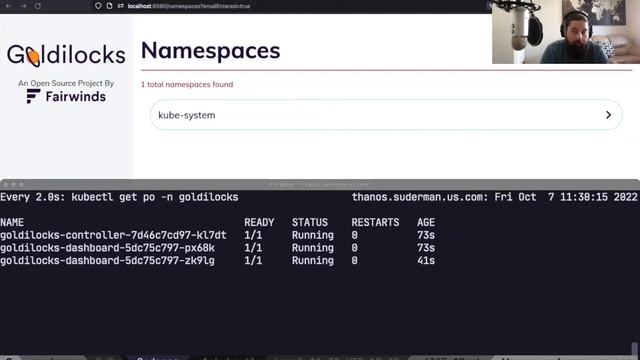
Task: Click the page info icon in the address bar
Action: point(109,6)
